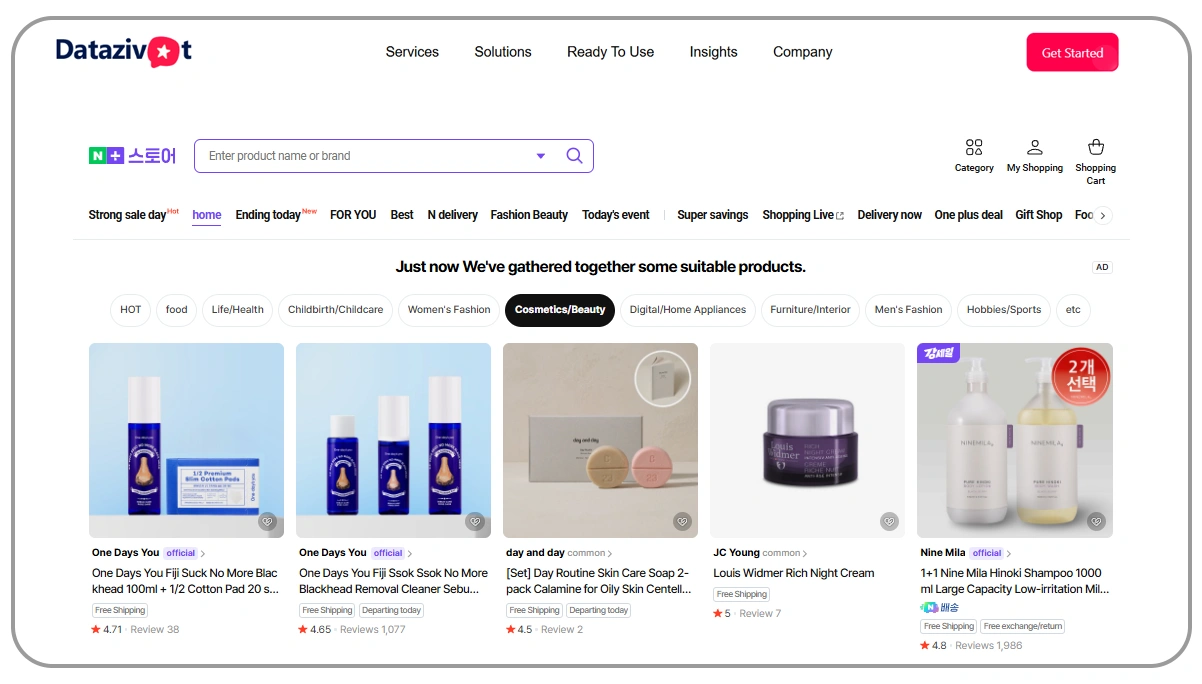The image size is (1202, 684).
Task: Switch to Women's Fashion category
Action: pyautogui.click(x=449, y=310)
